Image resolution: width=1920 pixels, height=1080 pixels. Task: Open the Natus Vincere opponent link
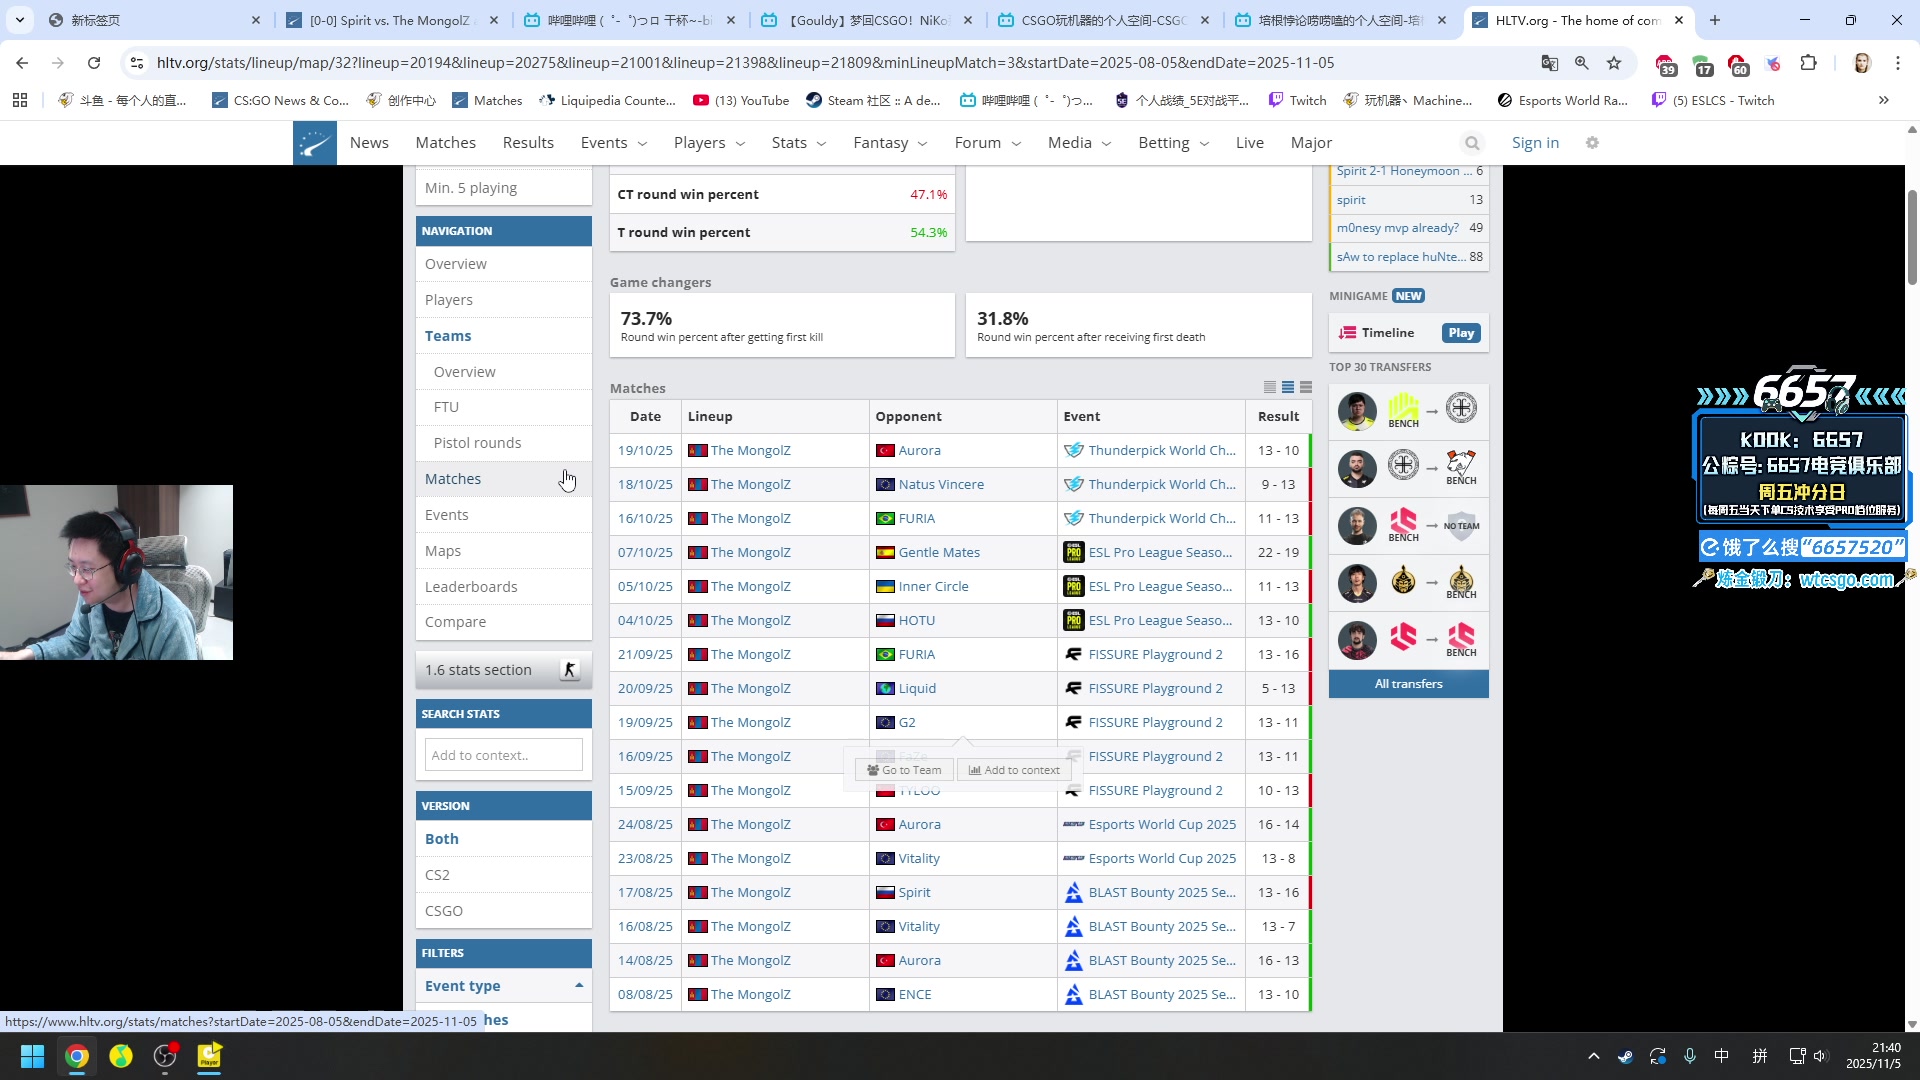[x=940, y=484]
